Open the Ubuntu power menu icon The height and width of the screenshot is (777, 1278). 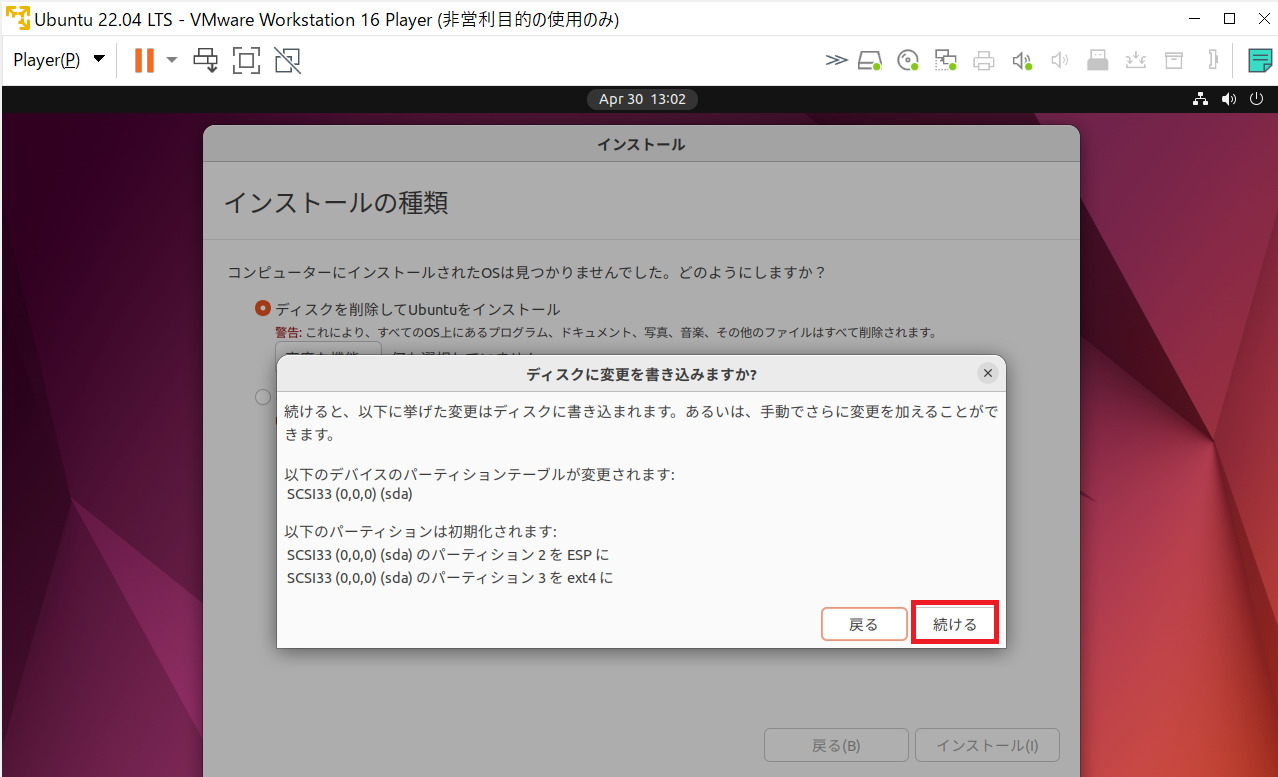[1257, 99]
